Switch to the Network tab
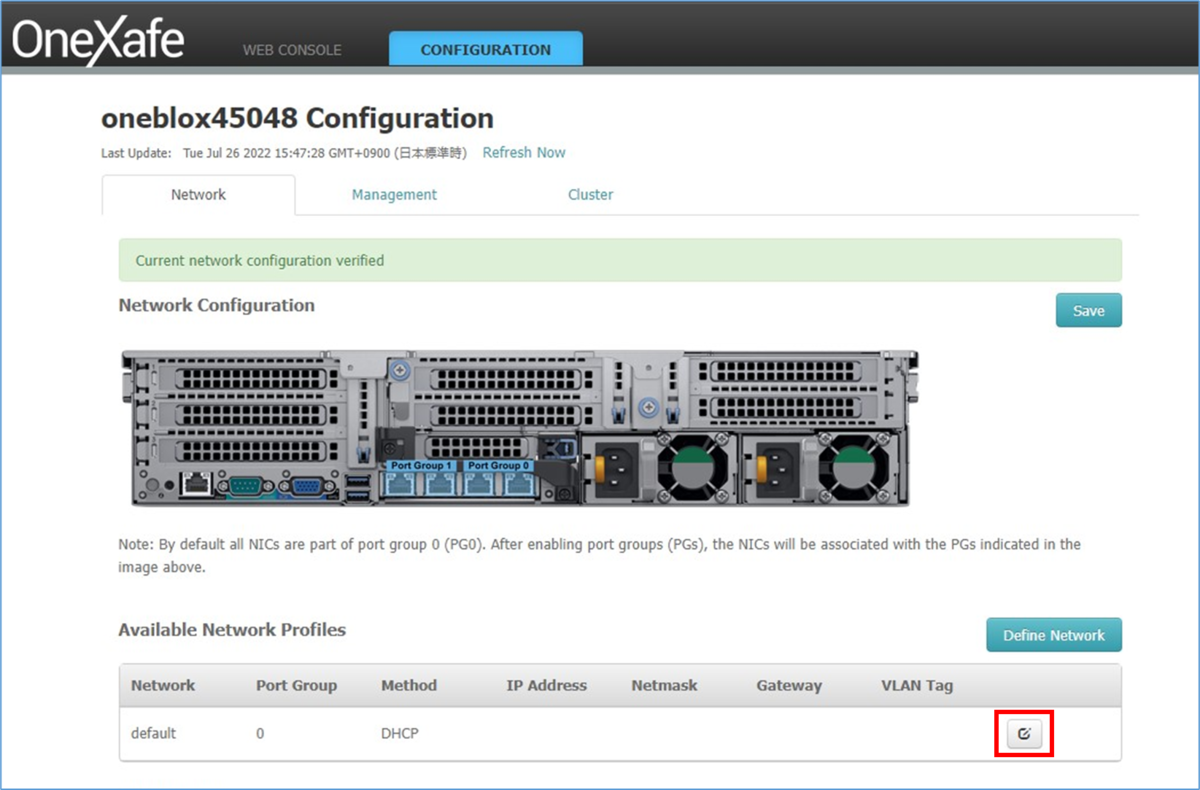Image resolution: width=1200 pixels, height=790 pixels. tap(198, 195)
